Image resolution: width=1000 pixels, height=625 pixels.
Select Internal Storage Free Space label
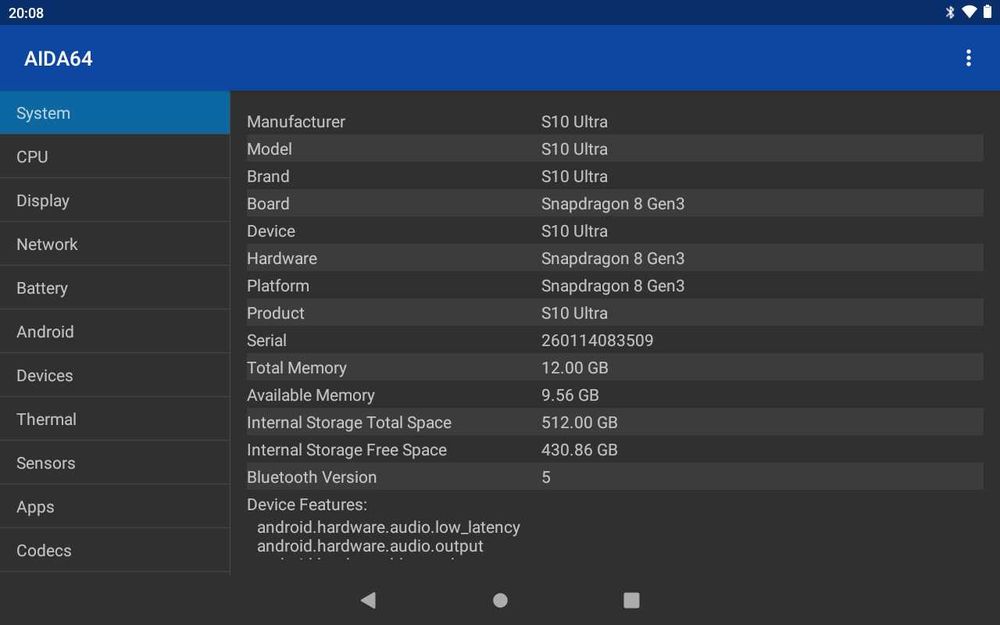(x=347, y=450)
